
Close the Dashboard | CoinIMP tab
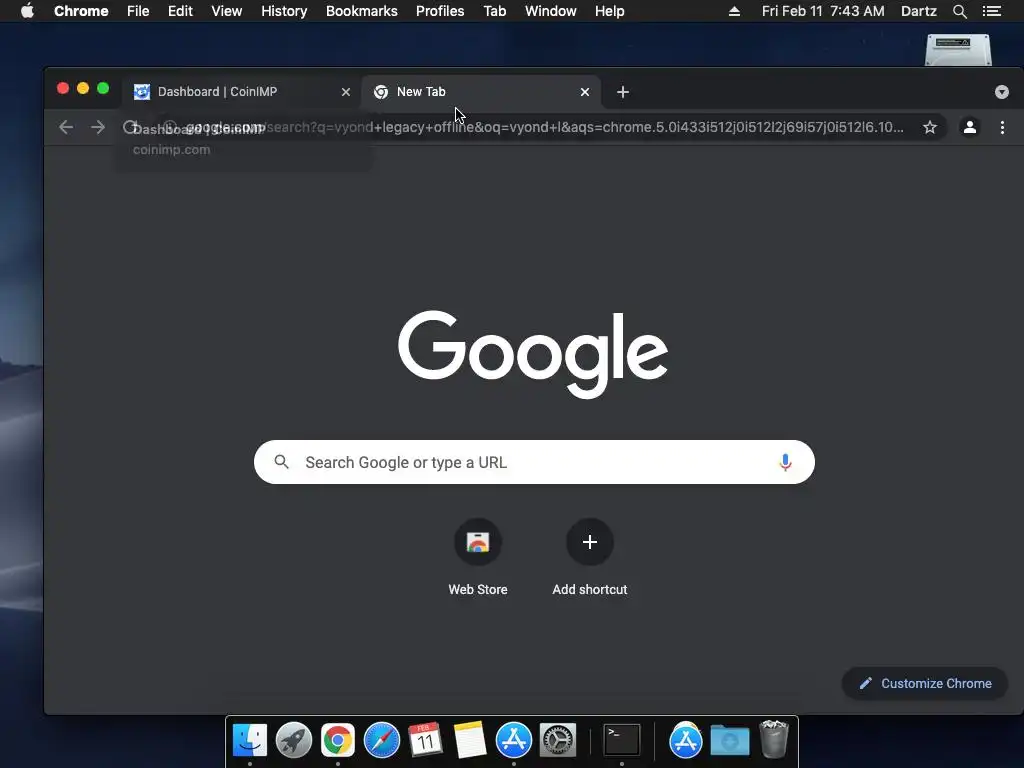pos(346,92)
